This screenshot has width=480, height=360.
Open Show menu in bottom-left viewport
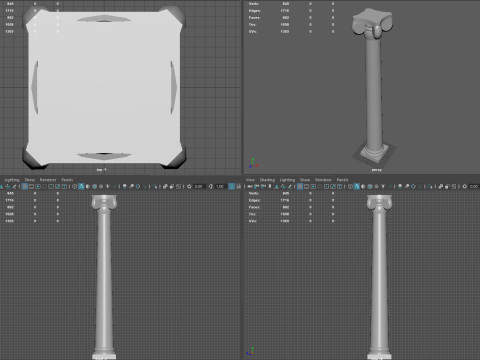pyautogui.click(x=30, y=180)
